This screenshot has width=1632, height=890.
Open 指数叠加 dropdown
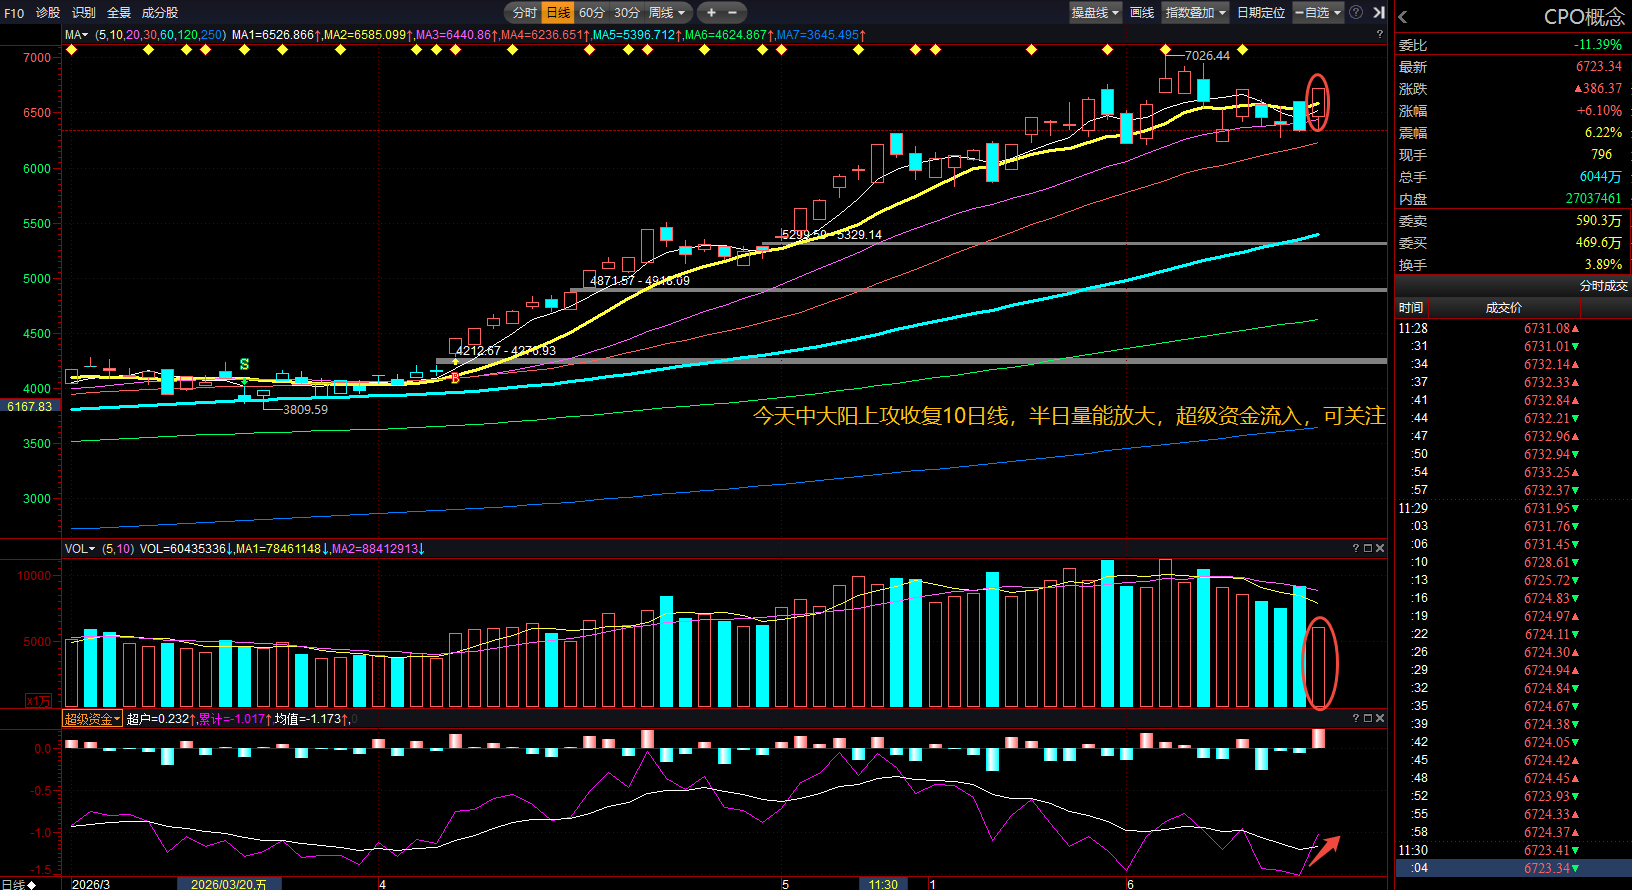1196,13
